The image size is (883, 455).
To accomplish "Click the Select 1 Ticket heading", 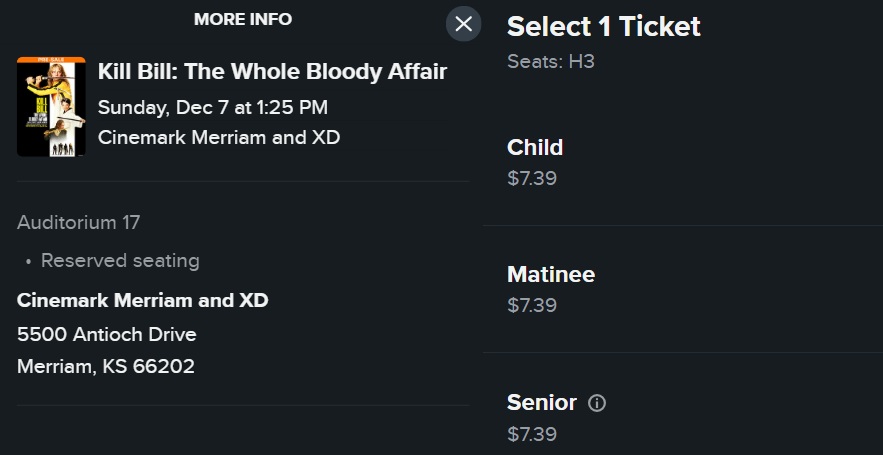I will [x=604, y=26].
